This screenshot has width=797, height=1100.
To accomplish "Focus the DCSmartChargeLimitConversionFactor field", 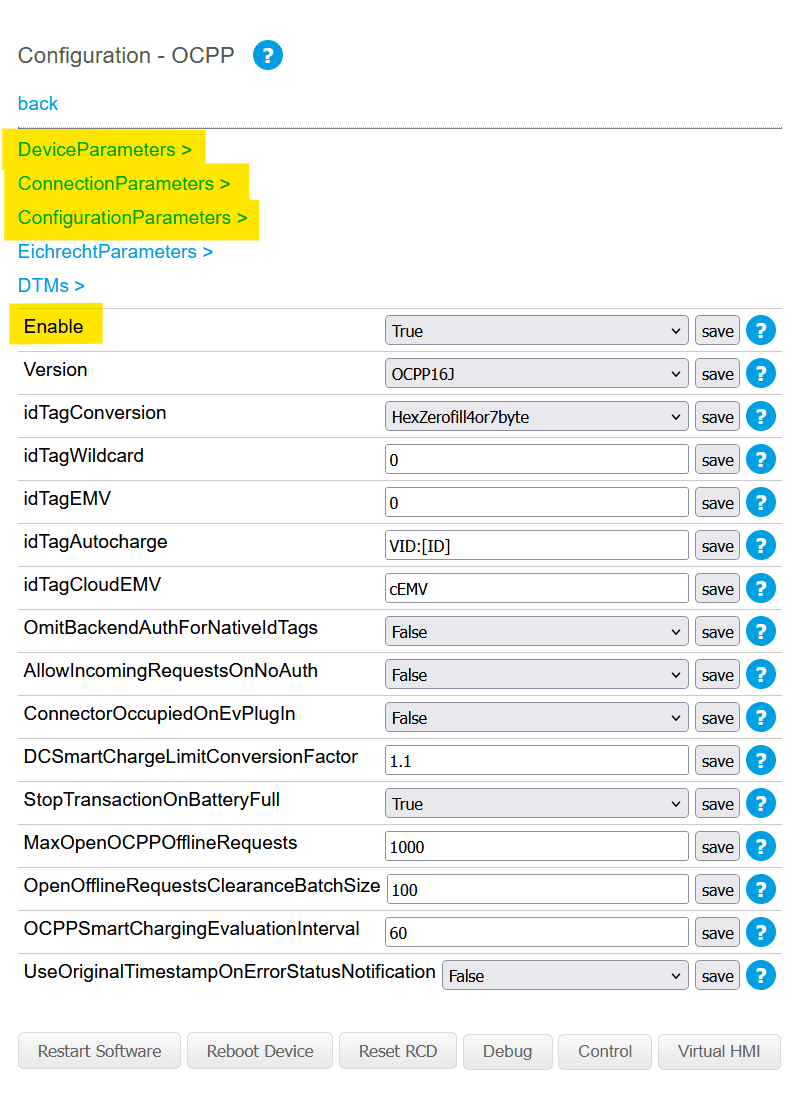I will 537,760.
